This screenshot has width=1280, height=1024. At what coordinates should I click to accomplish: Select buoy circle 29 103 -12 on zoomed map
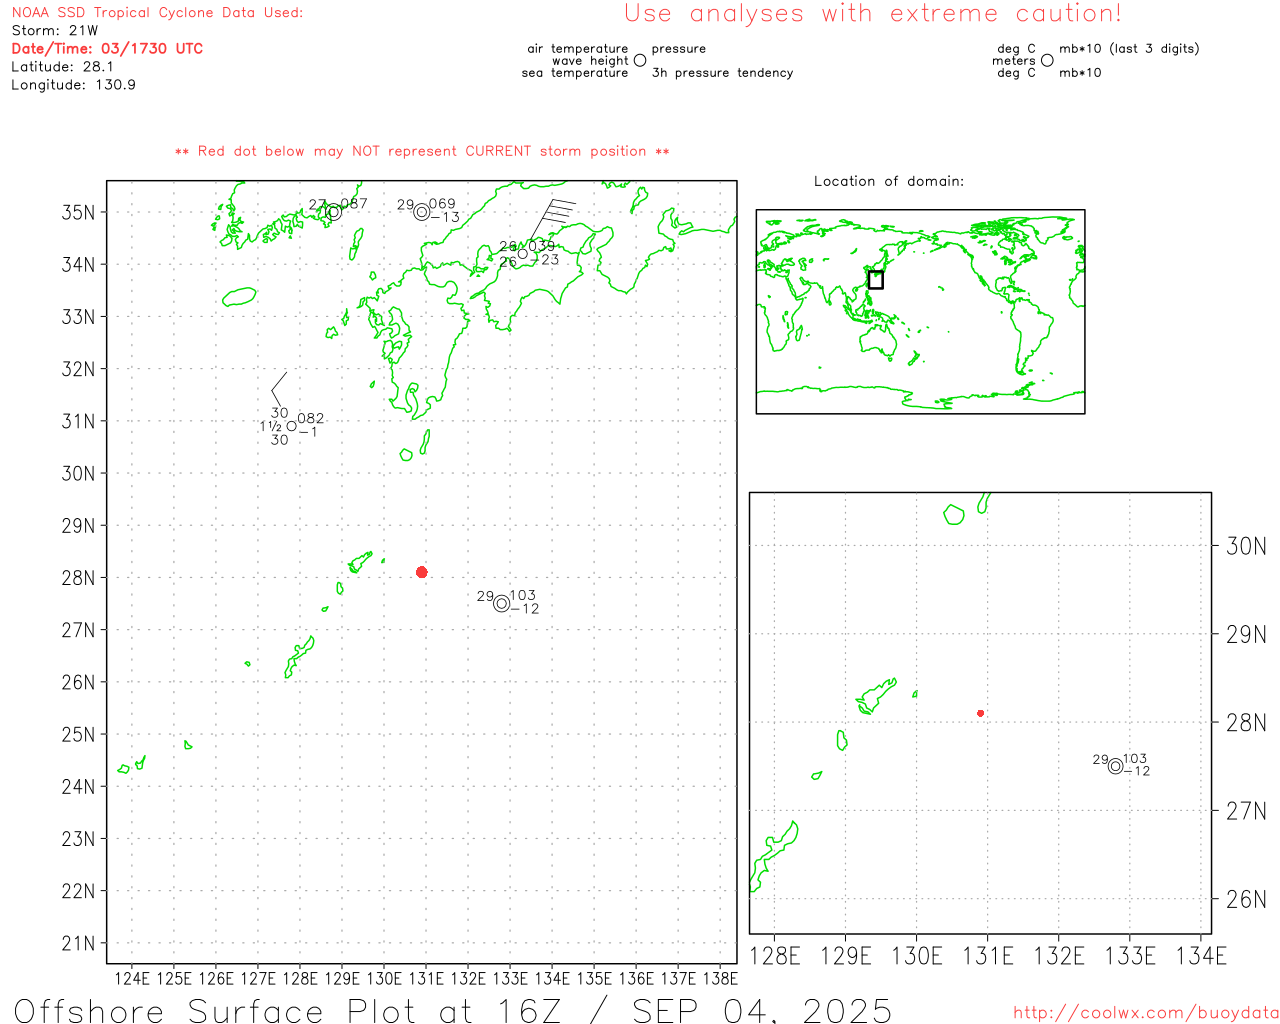(1115, 766)
